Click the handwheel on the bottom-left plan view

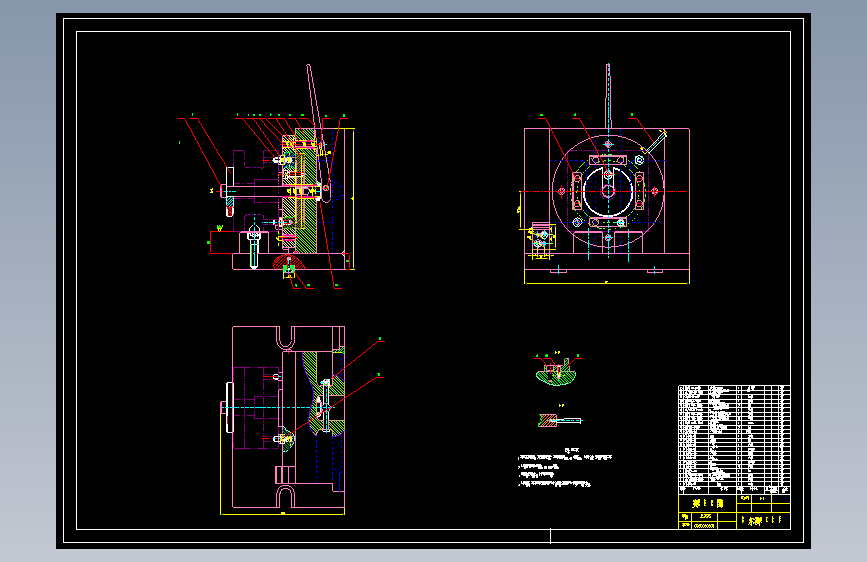point(229,408)
